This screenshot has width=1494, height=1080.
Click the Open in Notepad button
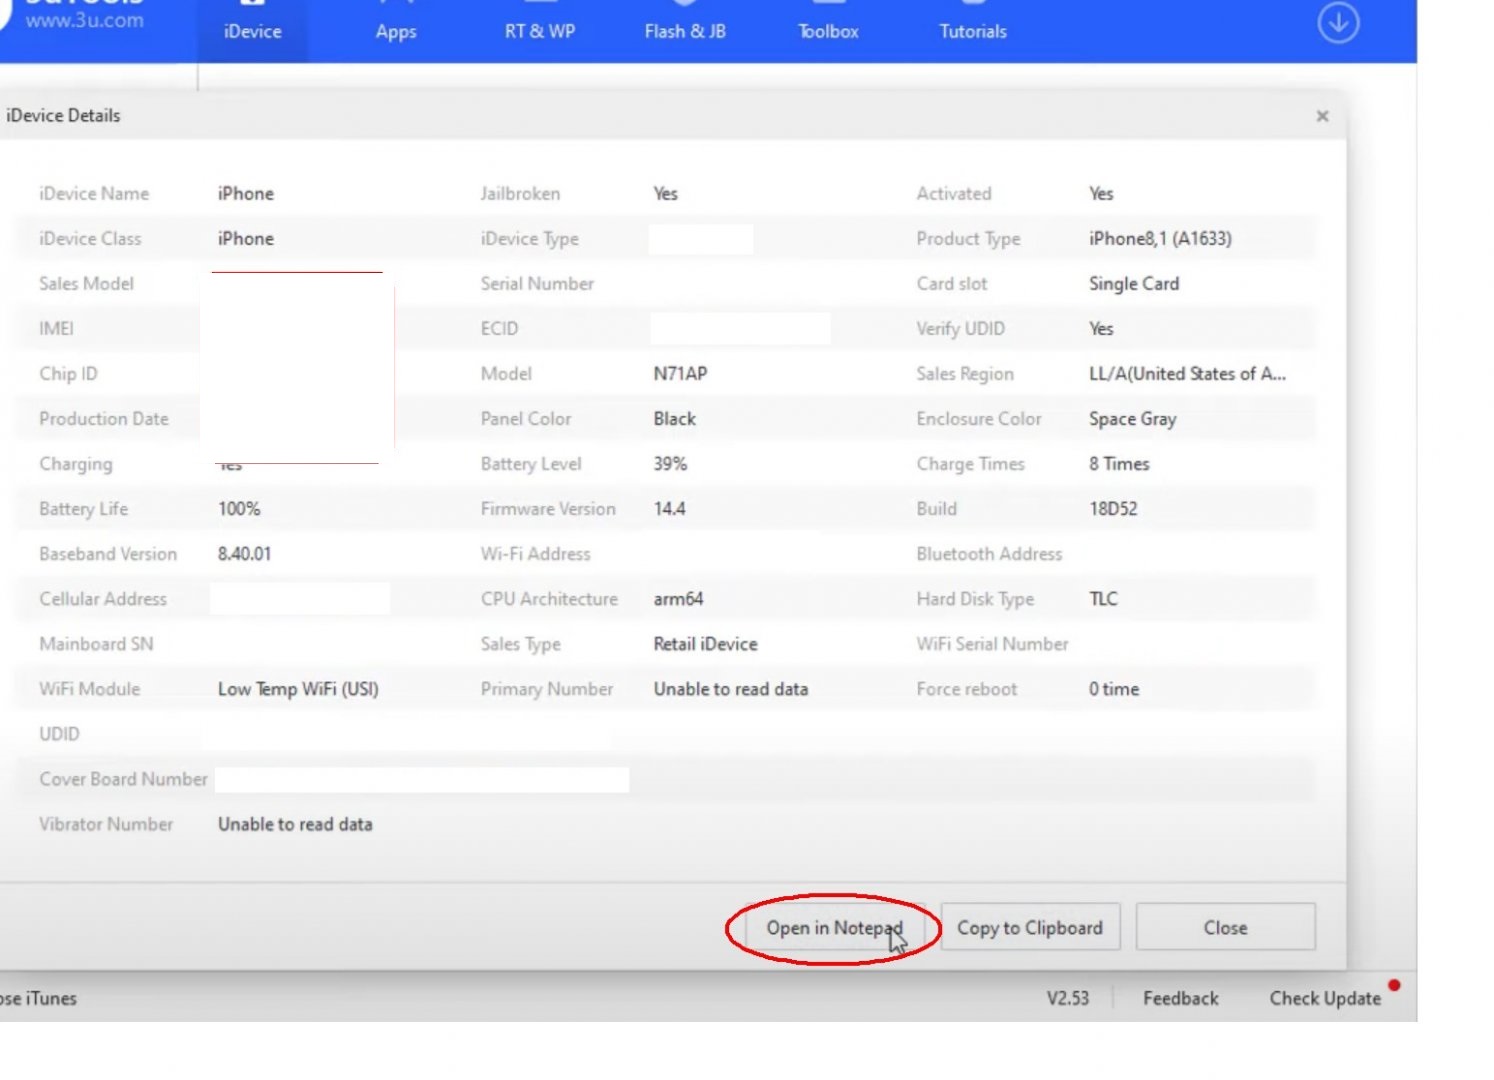(x=834, y=928)
